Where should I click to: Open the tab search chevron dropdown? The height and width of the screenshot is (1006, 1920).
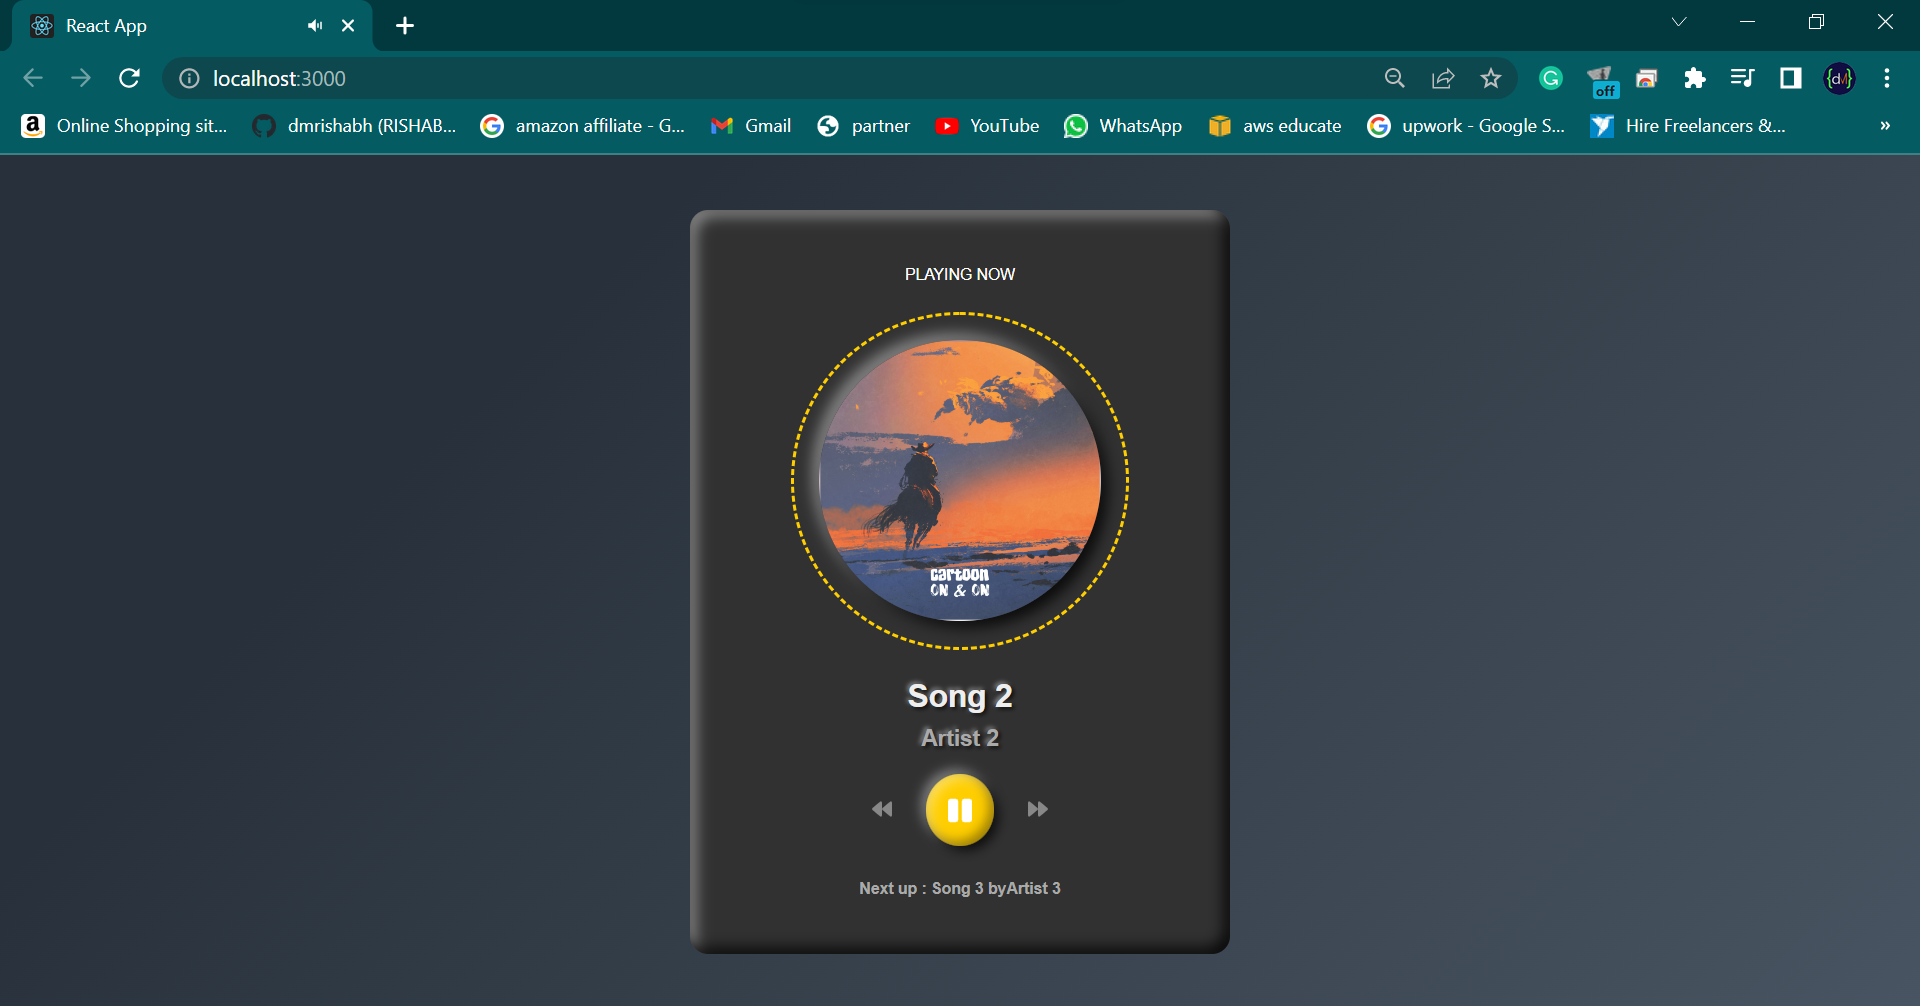tap(1679, 22)
